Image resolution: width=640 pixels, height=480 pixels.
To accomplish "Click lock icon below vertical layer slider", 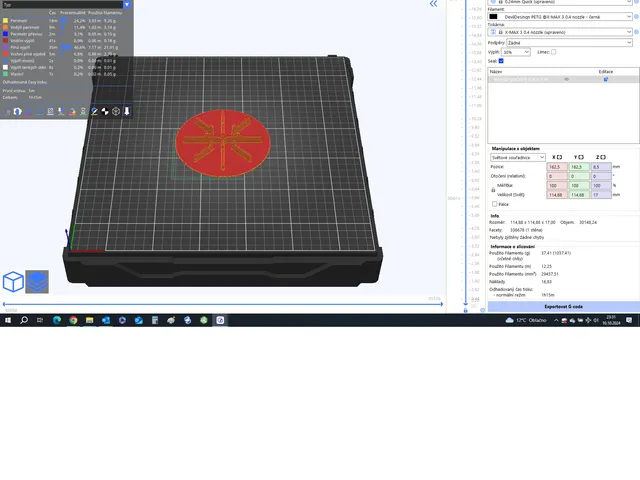I will 465,311.
